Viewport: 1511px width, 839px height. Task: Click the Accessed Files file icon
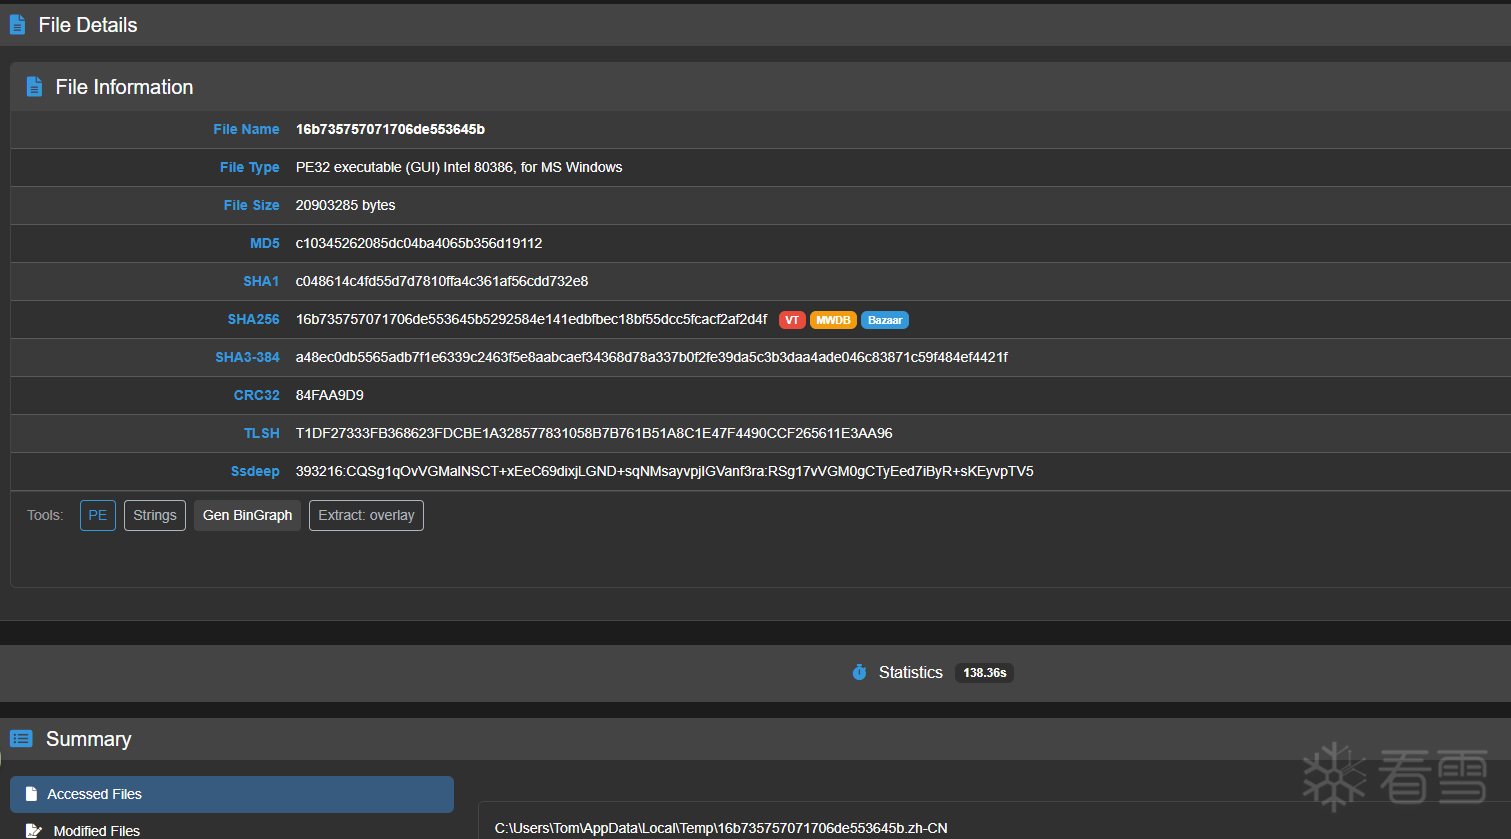click(31, 794)
